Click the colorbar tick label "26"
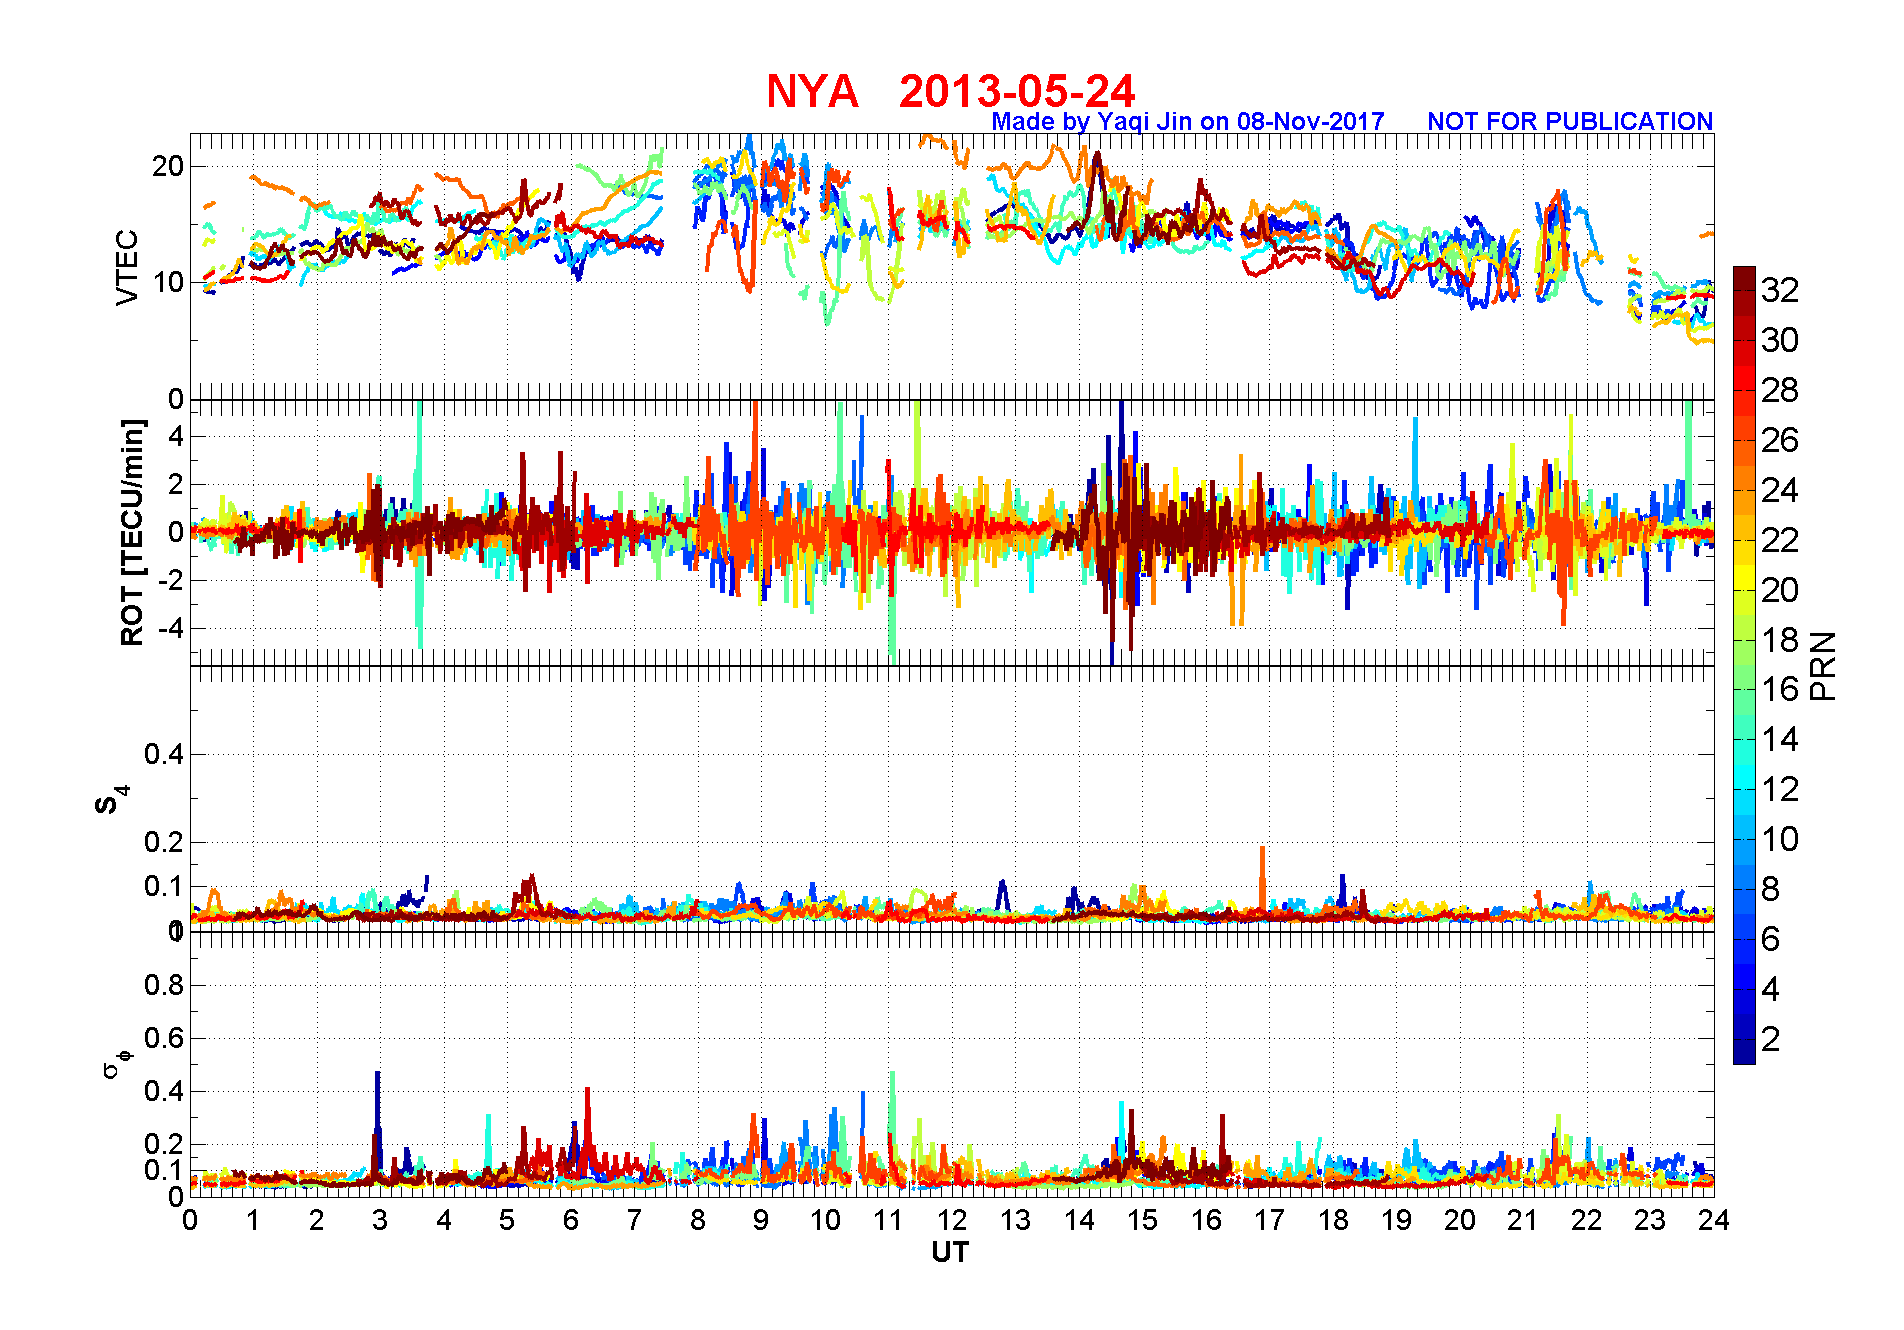Screen dimensions: 1904x1330 point(1780,440)
